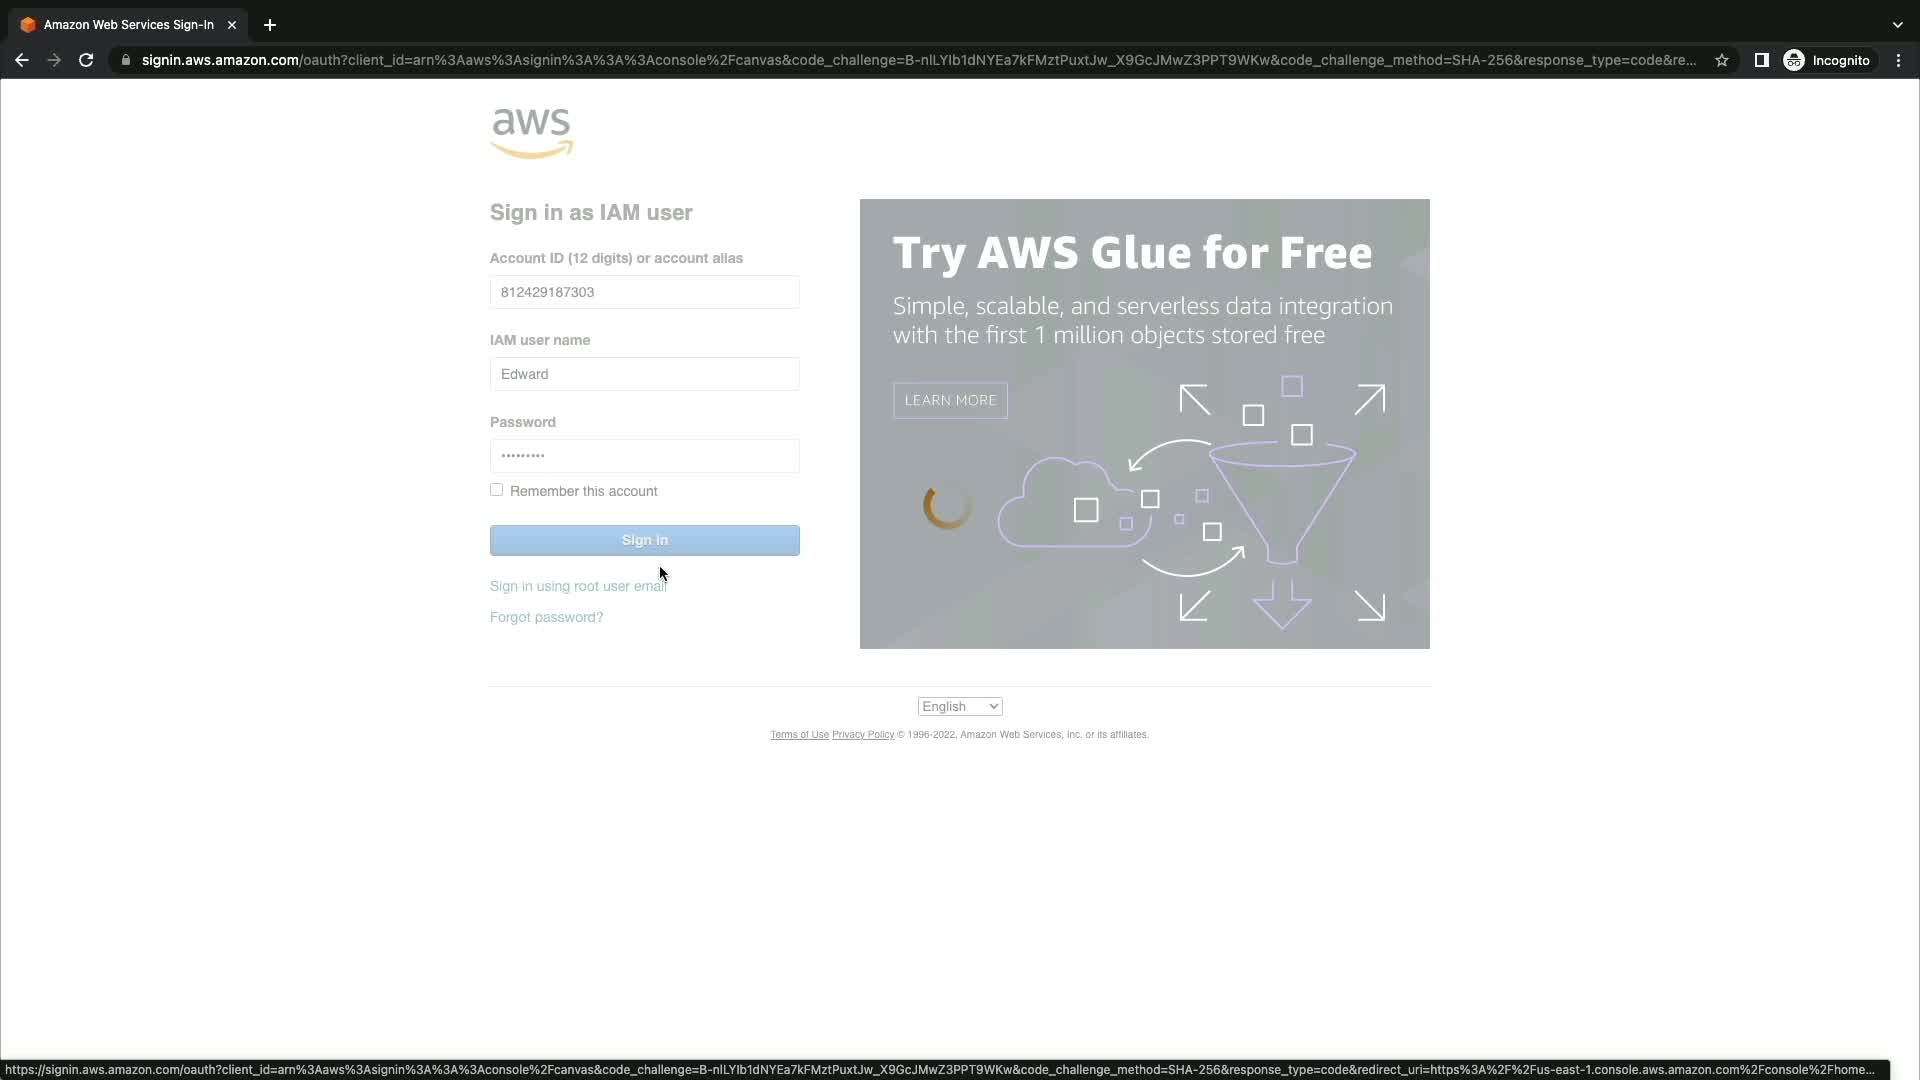Bookmark this page with the star icon

point(1721,60)
